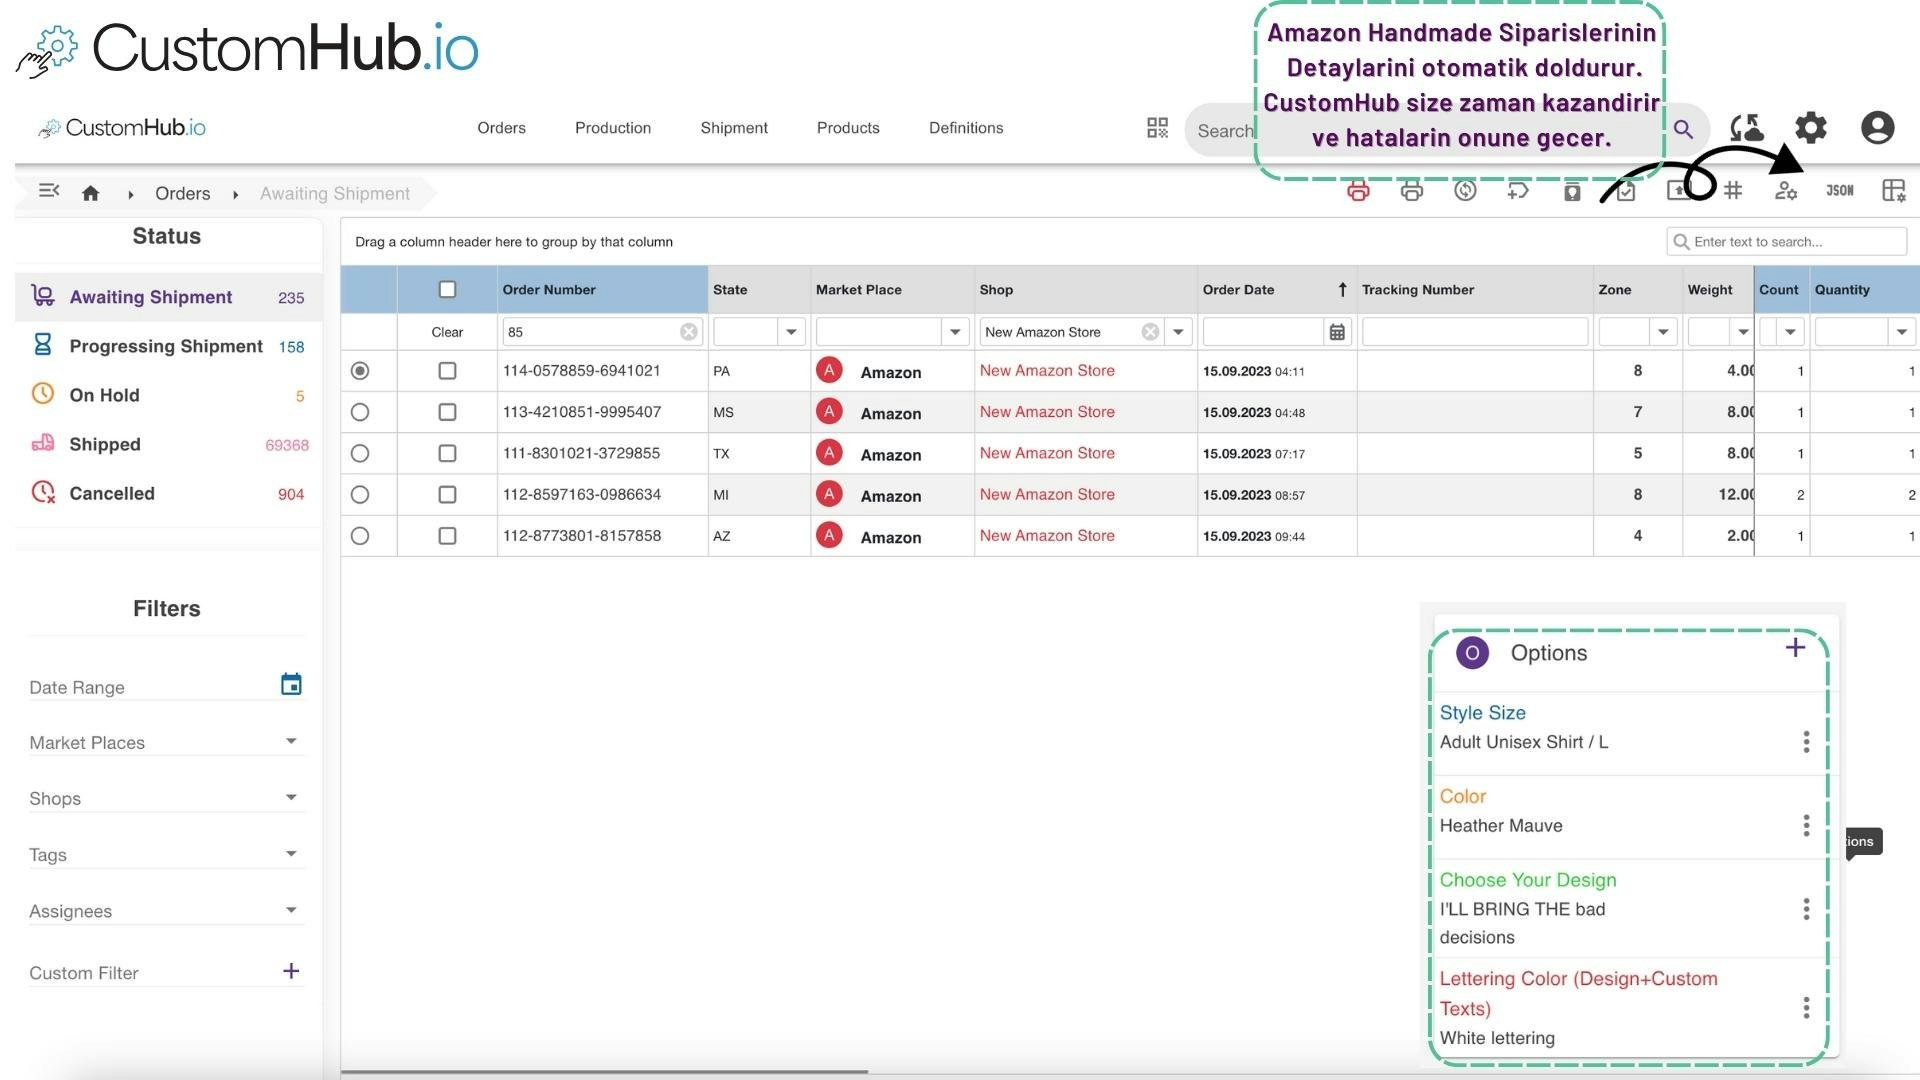Viewport: 1920px width, 1080px height.
Task: Open the assign user settings icon
Action: click(1786, 190)
